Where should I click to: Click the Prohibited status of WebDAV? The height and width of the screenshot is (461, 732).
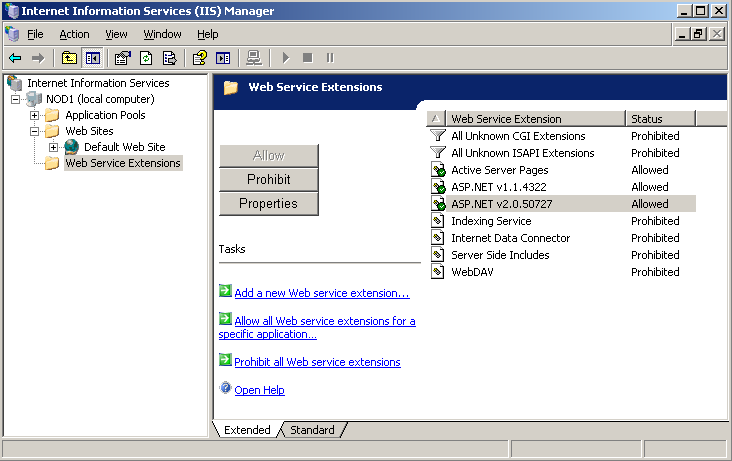click(x=655, y=272)
